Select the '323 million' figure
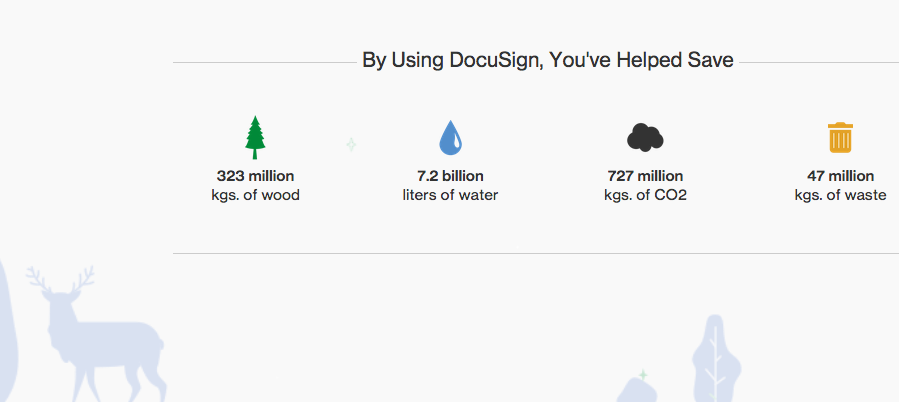This screenshot has width=899, height=402. (255, 175)
